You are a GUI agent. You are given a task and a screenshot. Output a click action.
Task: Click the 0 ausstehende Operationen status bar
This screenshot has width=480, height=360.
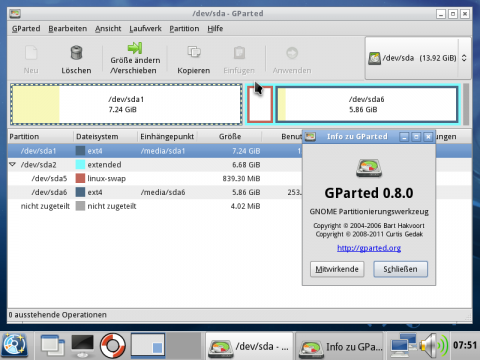[x=240, y=315]
